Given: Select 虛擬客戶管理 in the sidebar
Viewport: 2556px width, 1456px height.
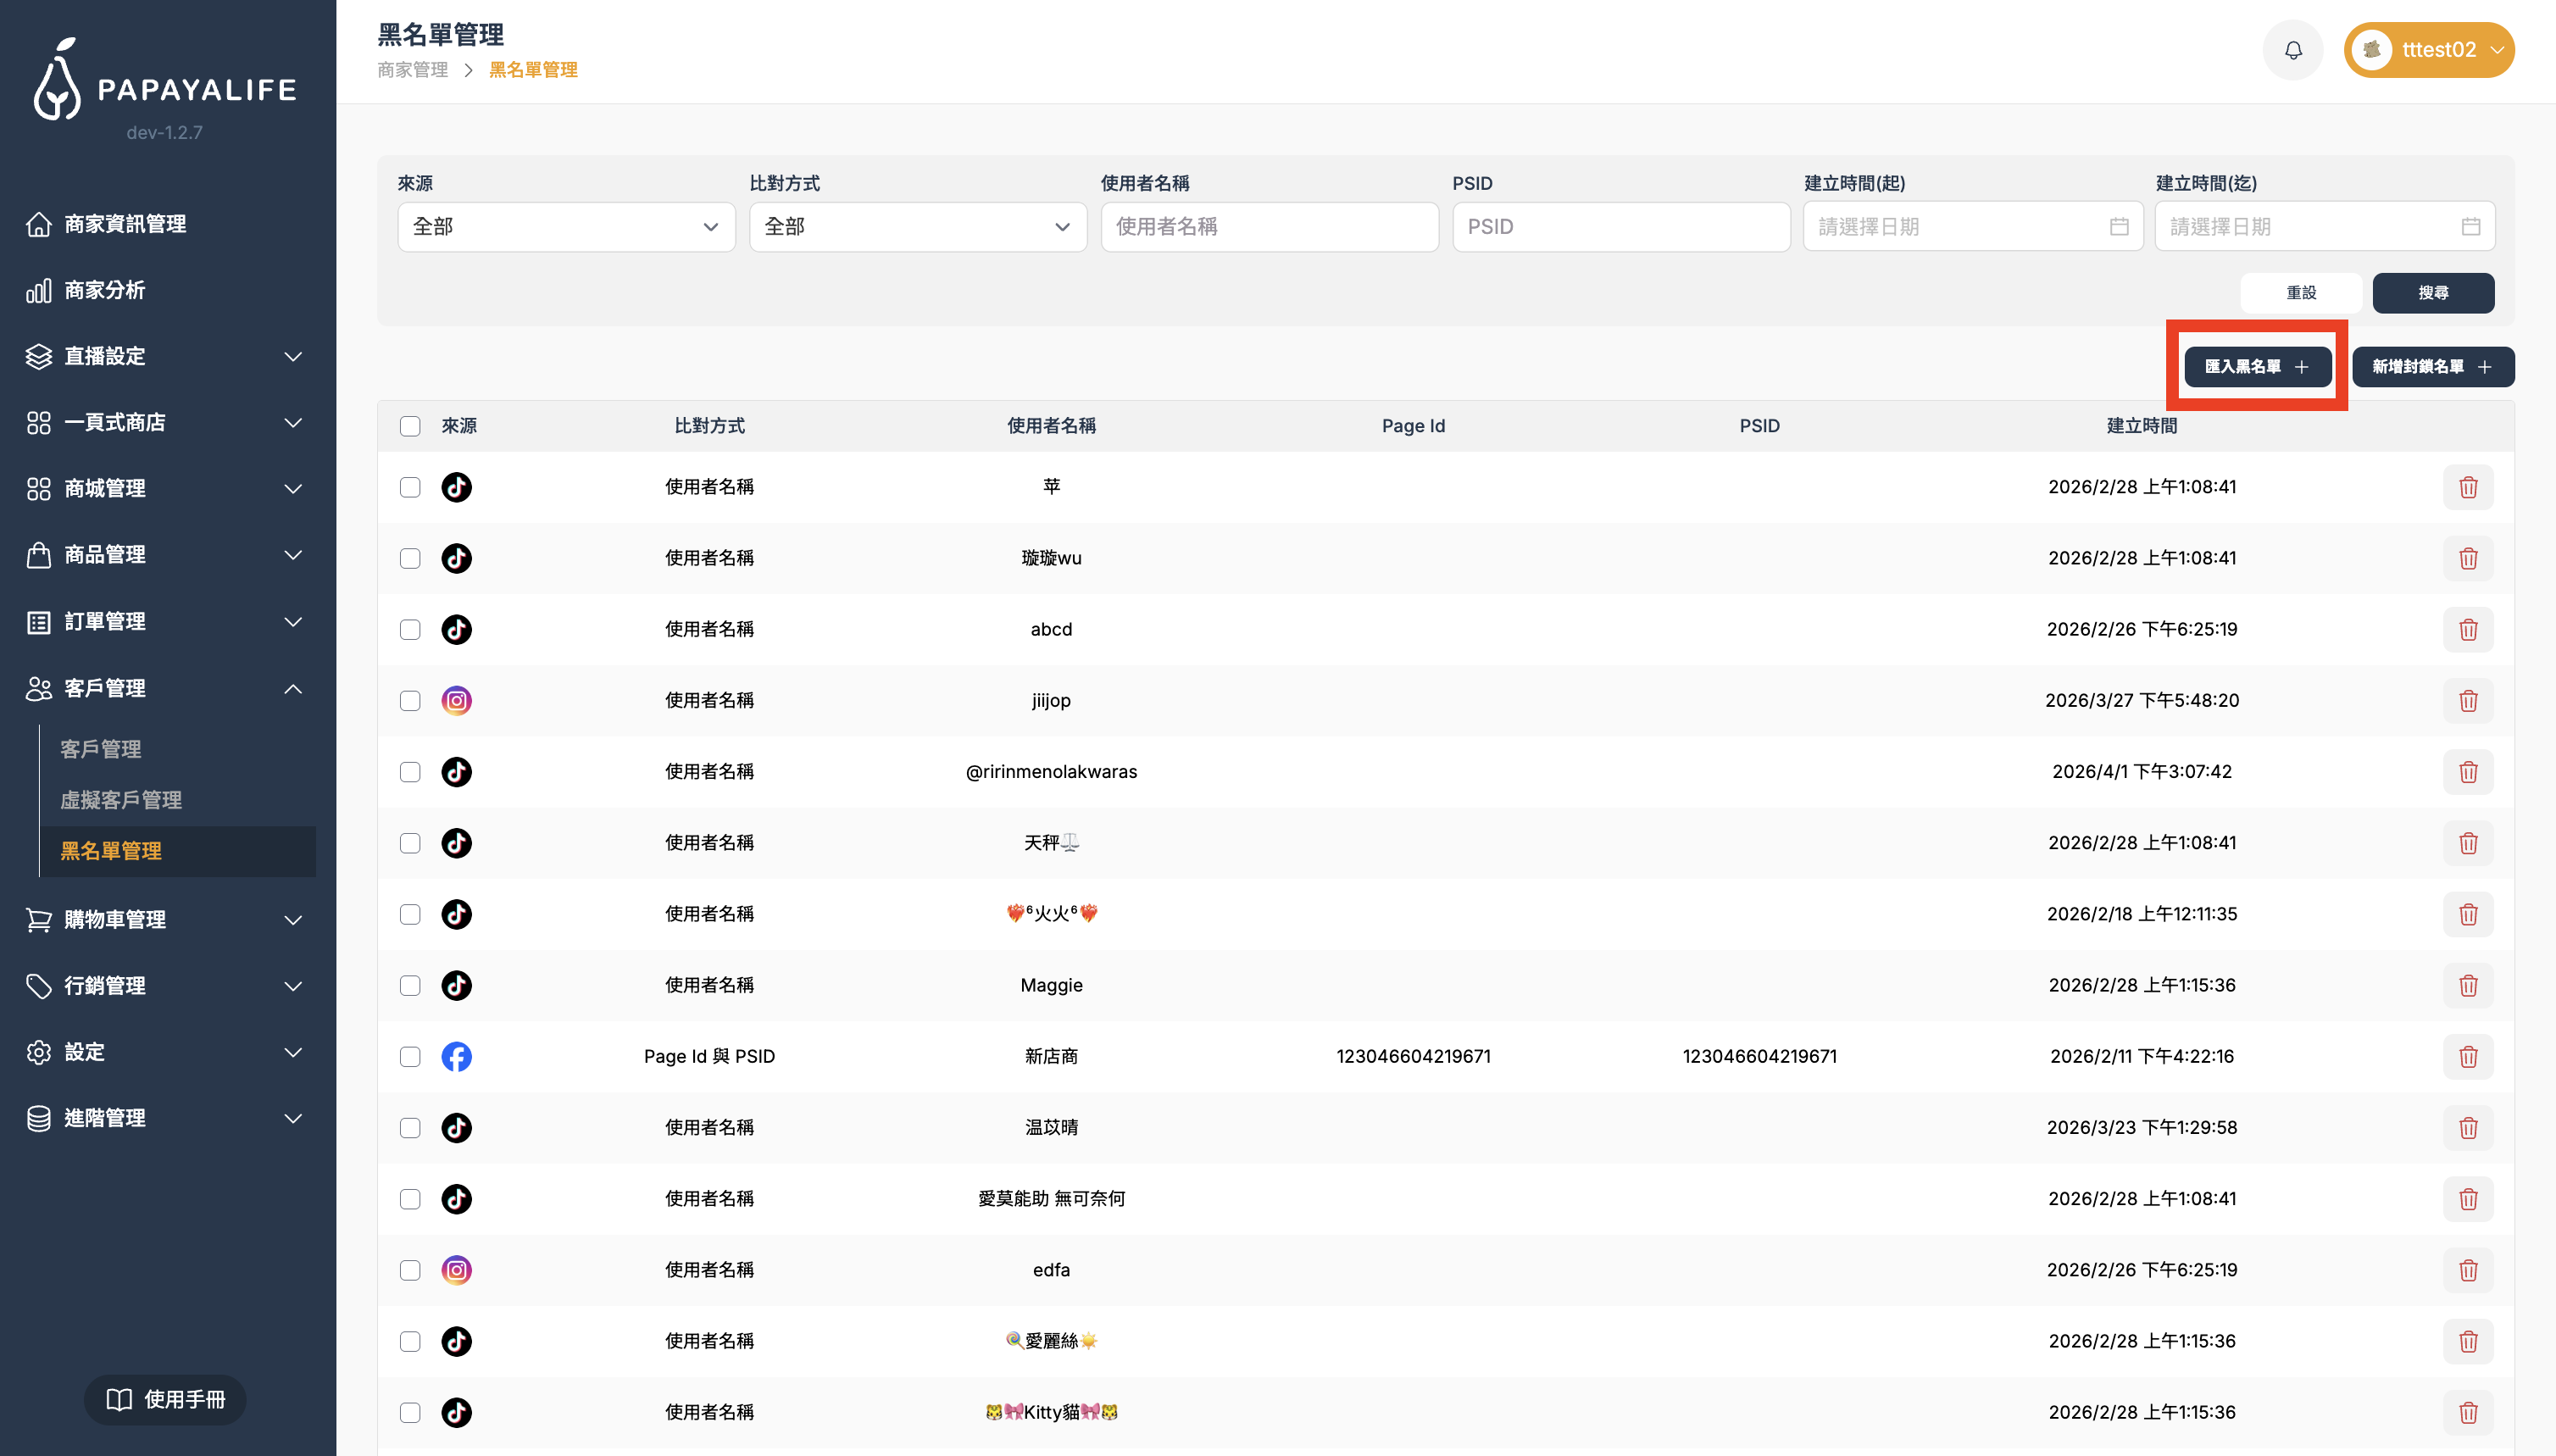Looking at the screenshot, I should [x=120, y=799].
